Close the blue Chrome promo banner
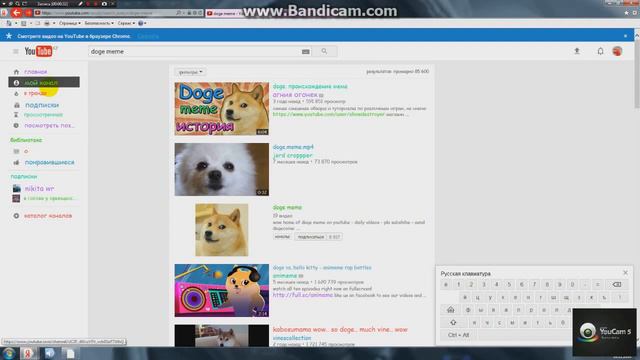Screen dimensions: 640x360 pyautogui.click(x=625, y=36)
